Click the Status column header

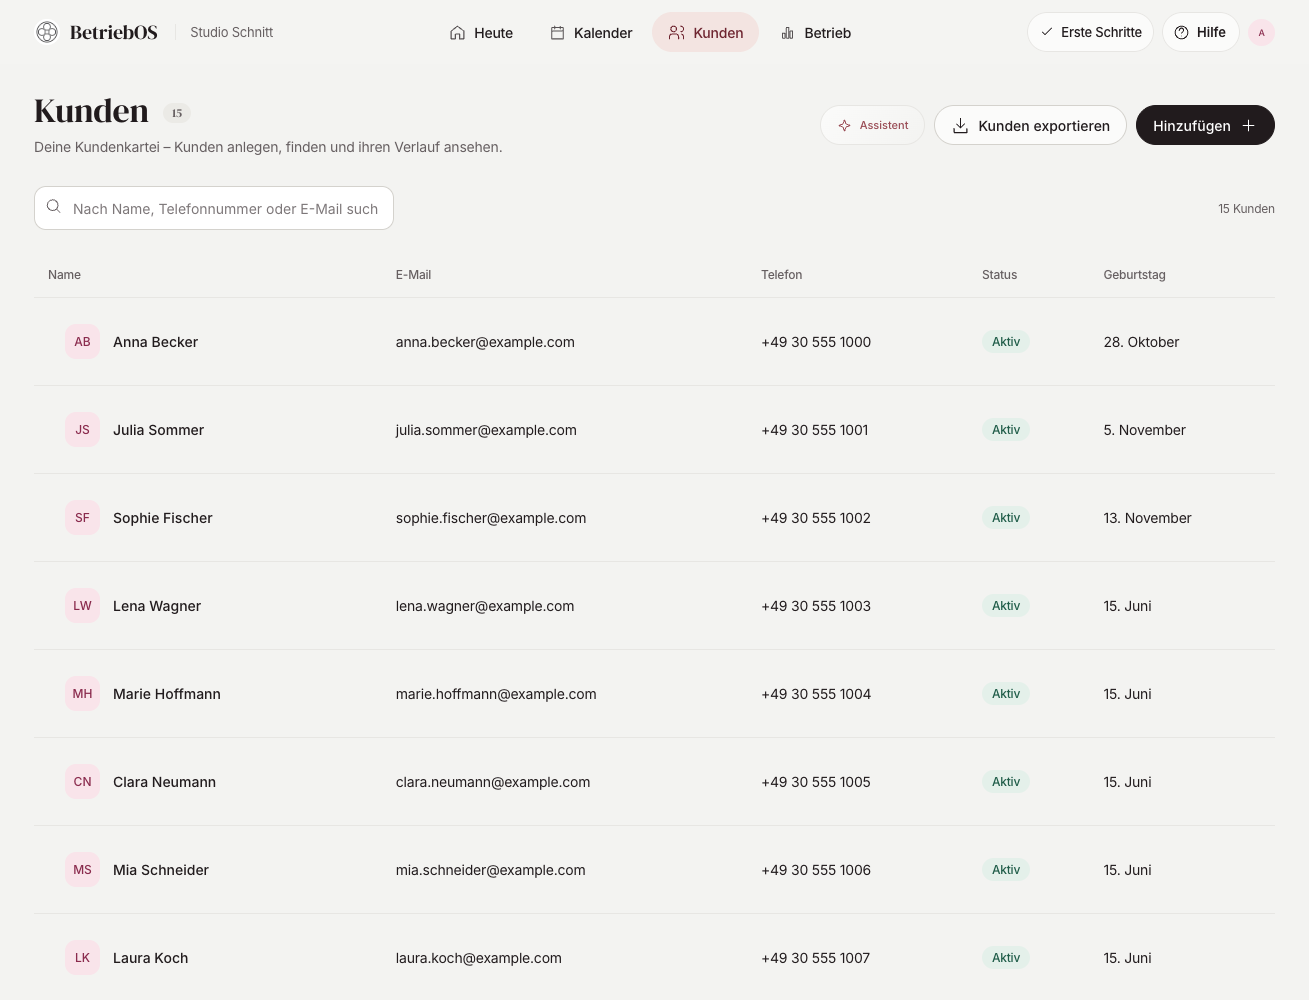click(999, 275)
